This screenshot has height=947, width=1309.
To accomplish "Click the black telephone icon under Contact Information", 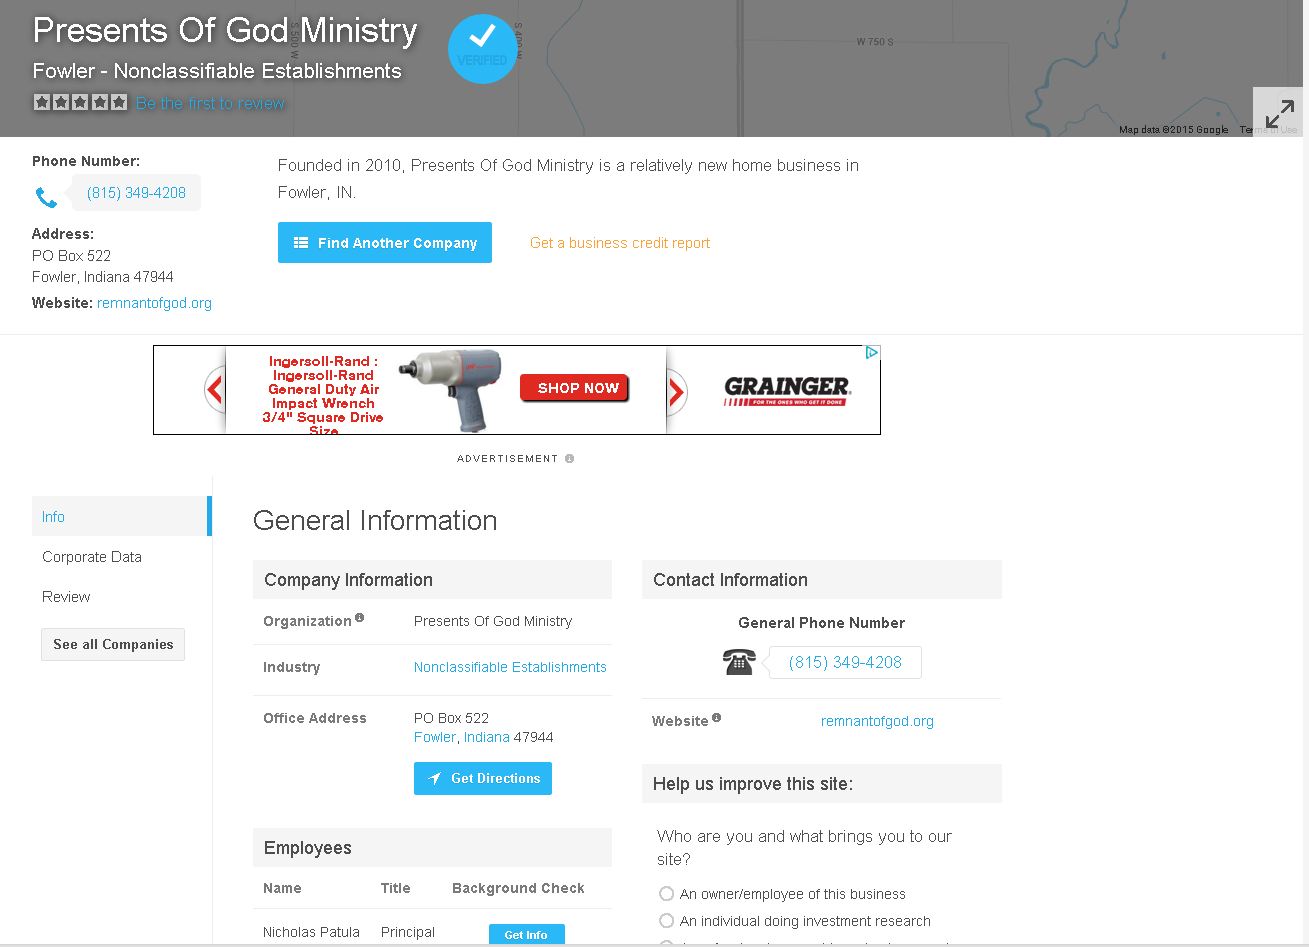I will click(x=739, y=662).
